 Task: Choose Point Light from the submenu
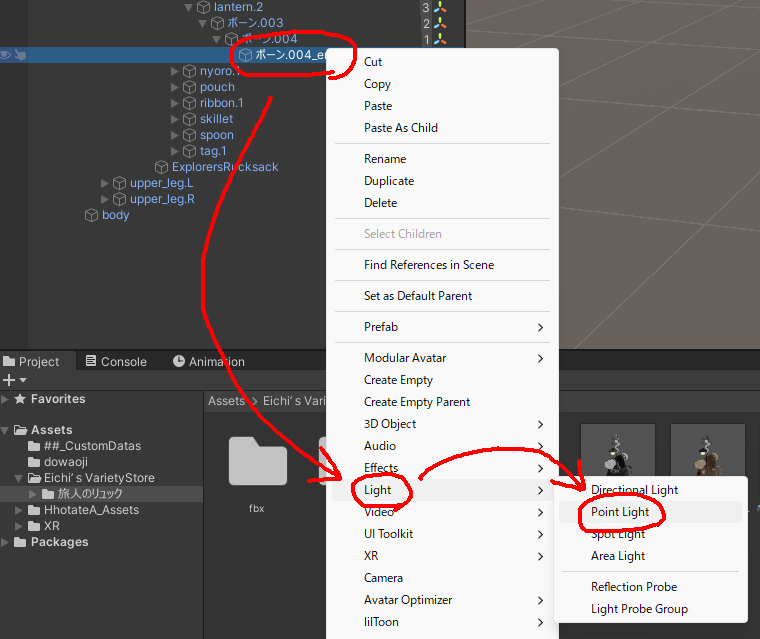coord(620,512)
